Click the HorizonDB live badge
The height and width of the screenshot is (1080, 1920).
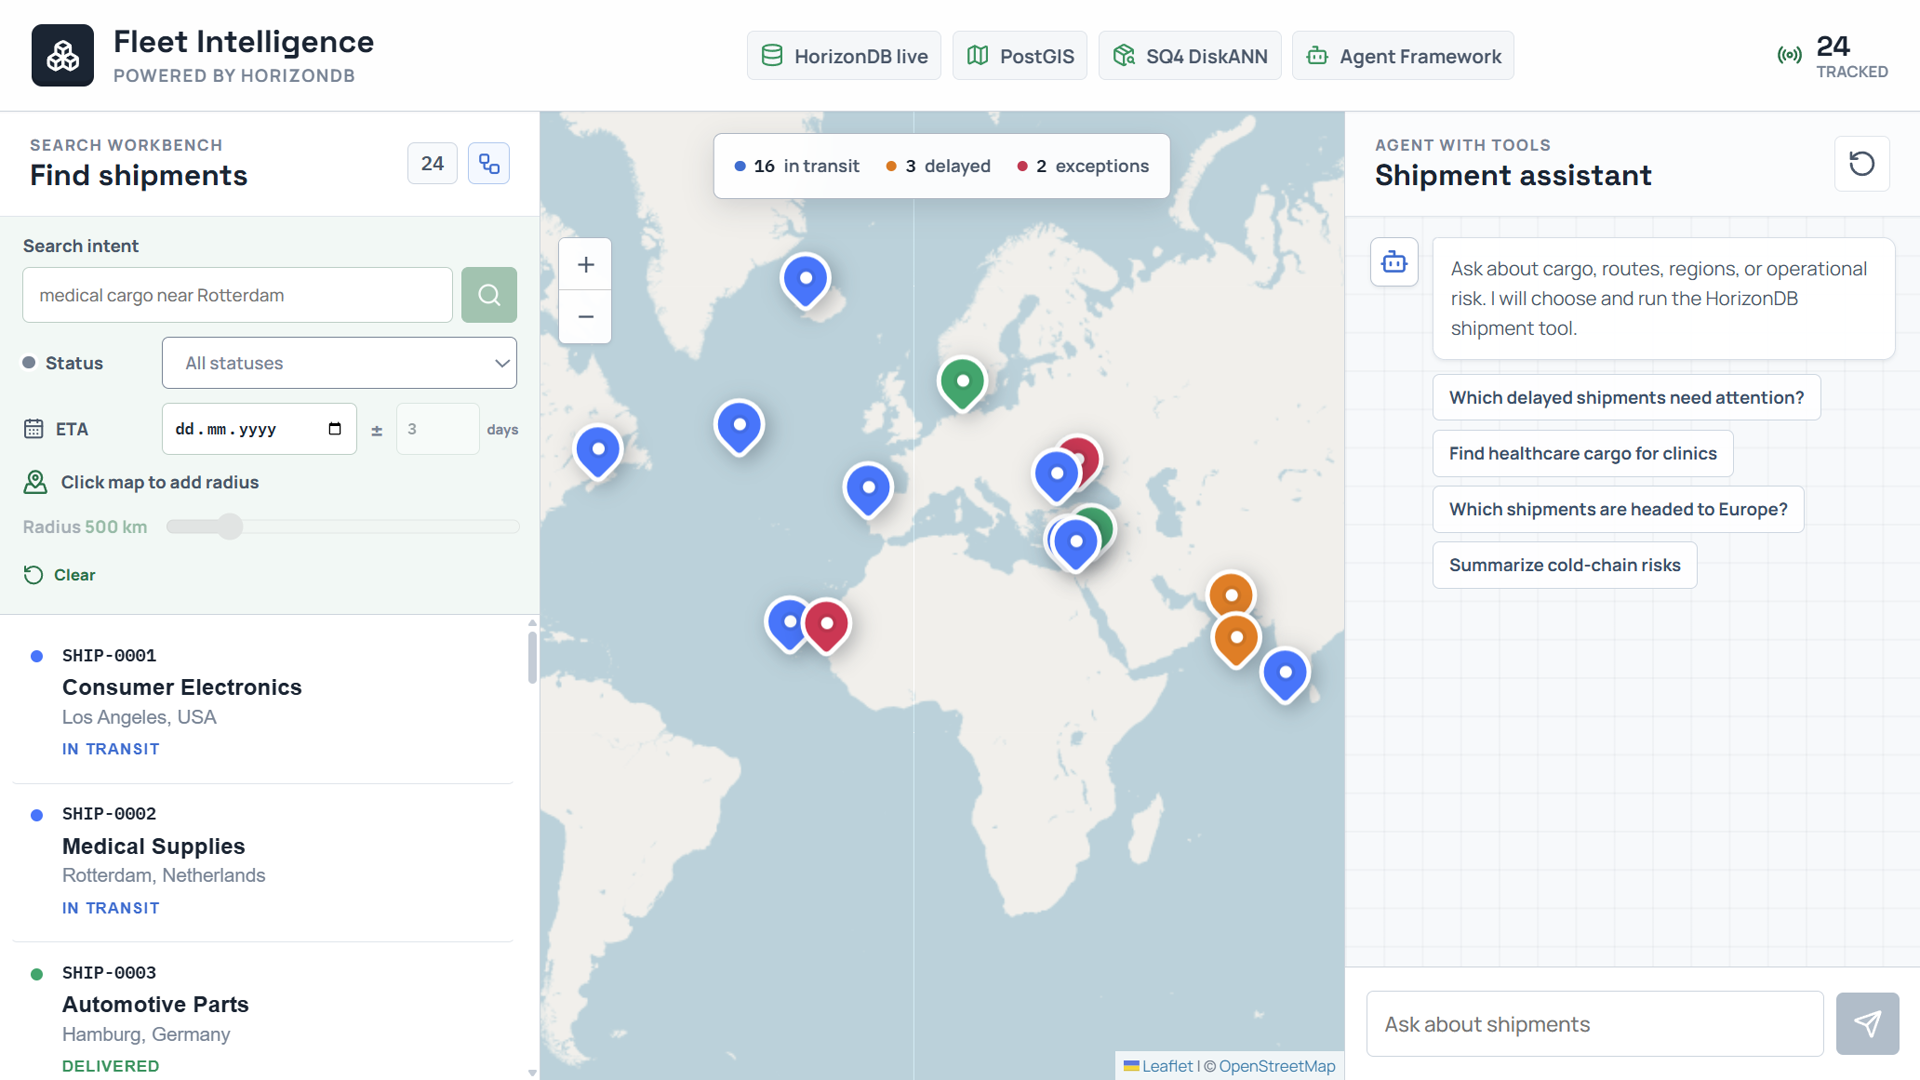844,56
